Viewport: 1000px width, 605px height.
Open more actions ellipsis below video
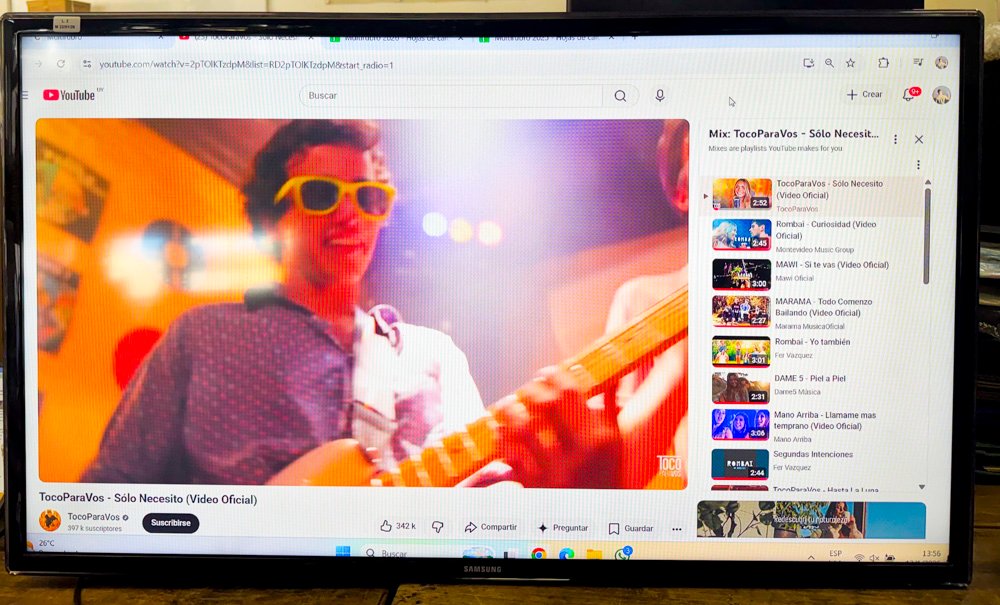(677, 529)
